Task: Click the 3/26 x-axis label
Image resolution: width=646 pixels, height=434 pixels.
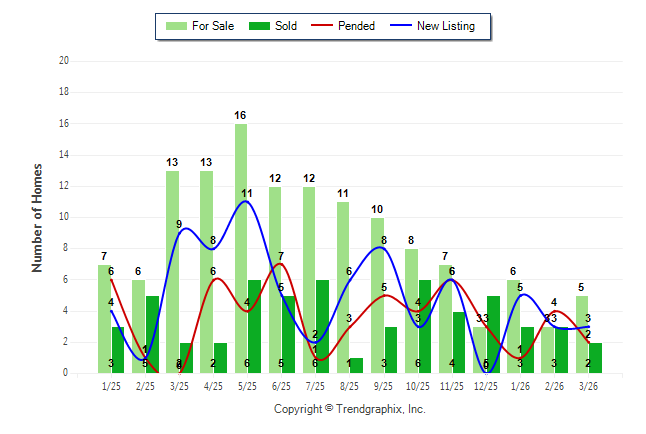Action: coord(588,386)
